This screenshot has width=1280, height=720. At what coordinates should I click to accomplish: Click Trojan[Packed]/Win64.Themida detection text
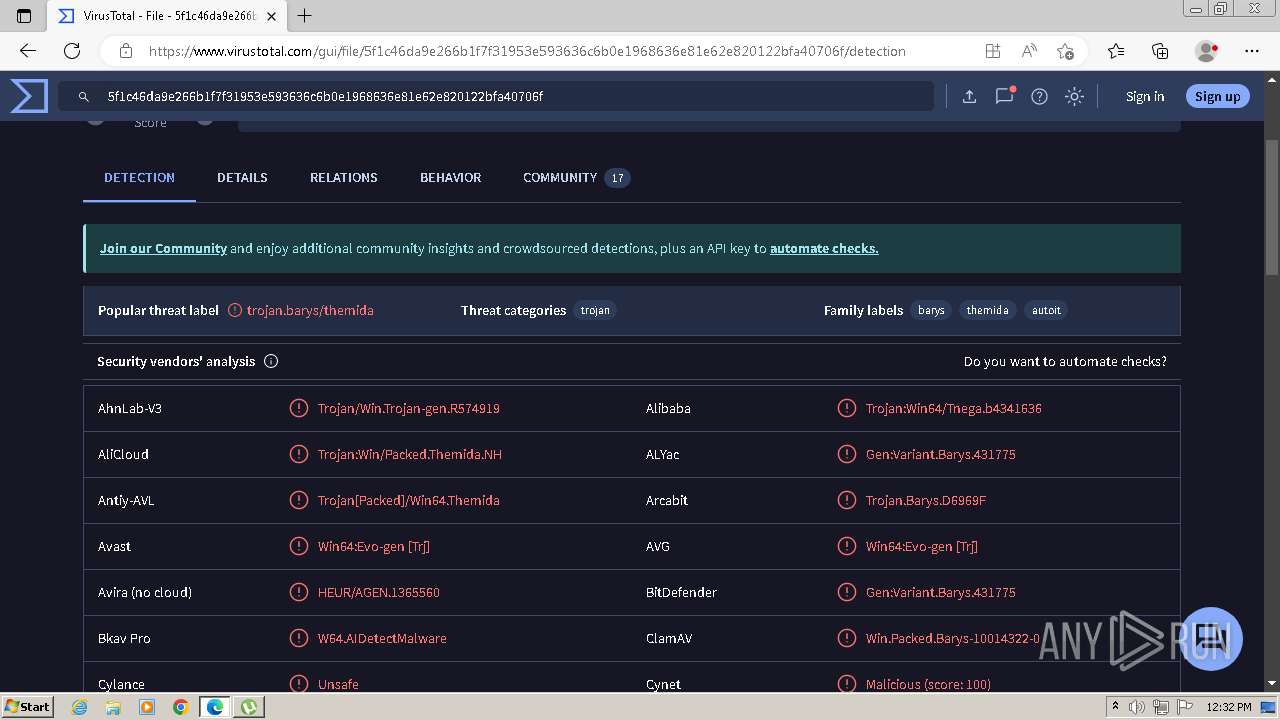click(x=409, y=500)
